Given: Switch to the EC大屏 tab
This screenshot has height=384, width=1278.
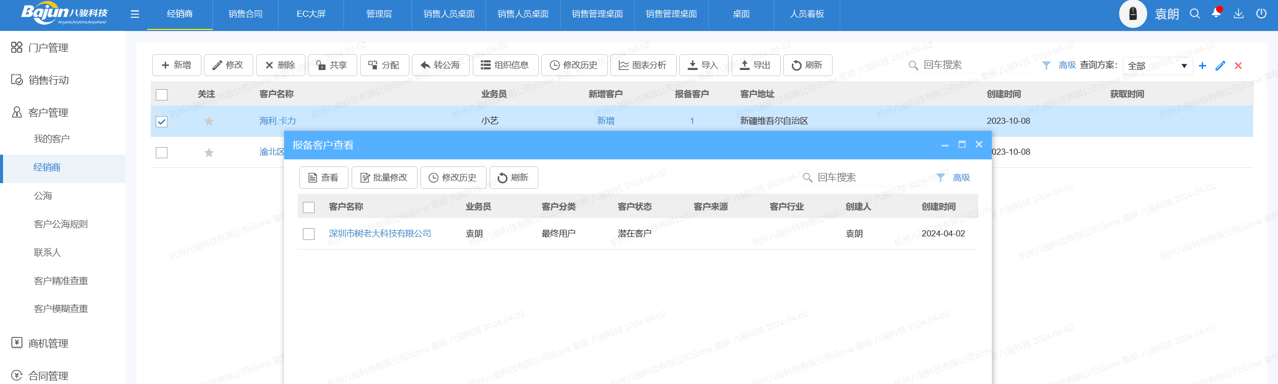Looking at the screenshot, I should pos(311,14).
